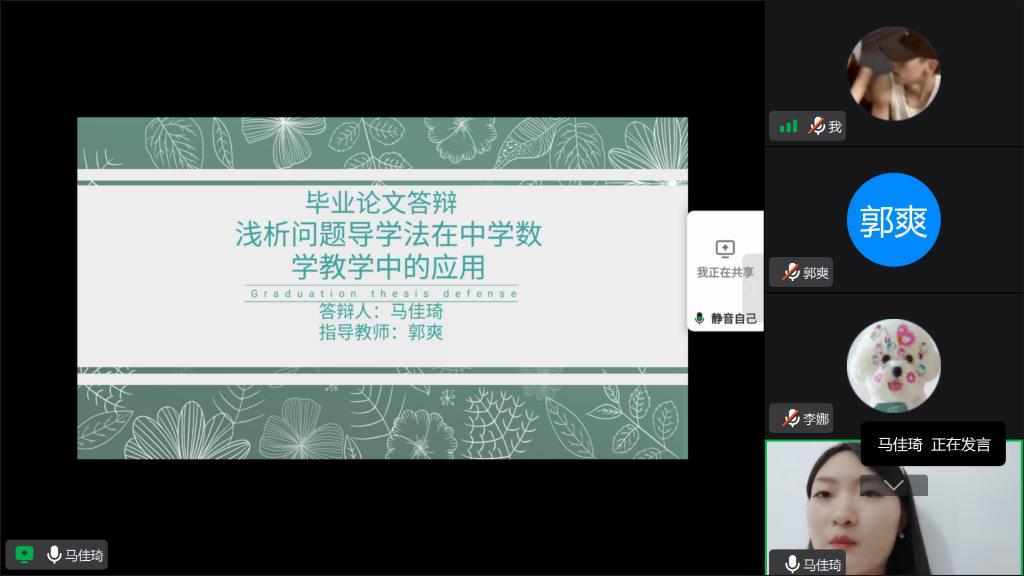Select the blue 郭爽 avatar circle

893,220
